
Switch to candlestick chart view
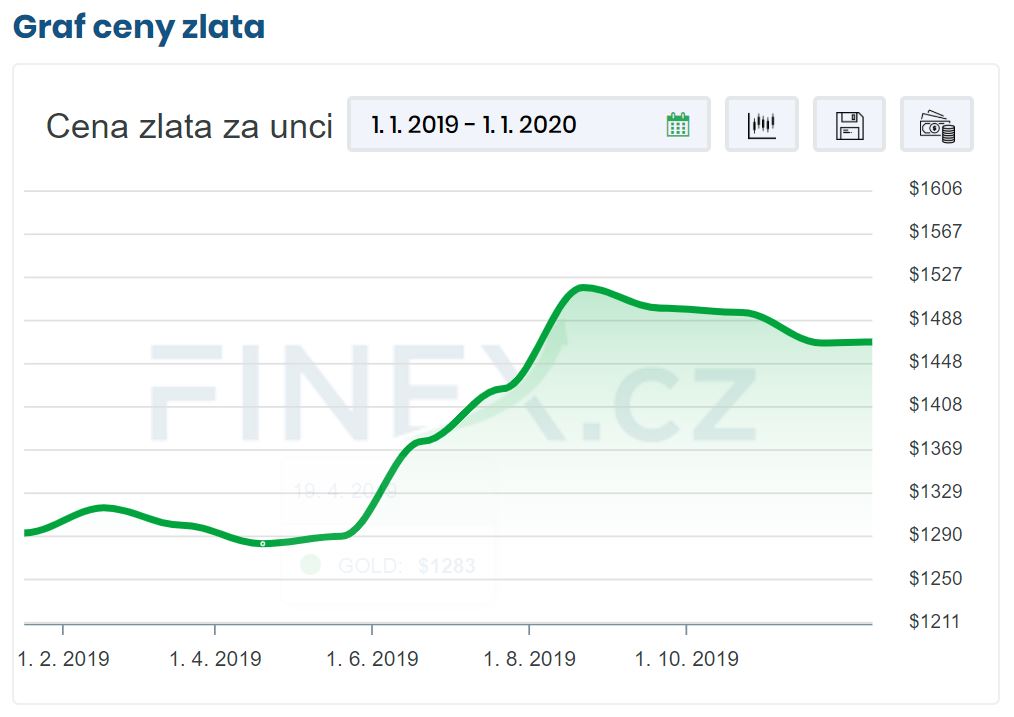[x=761, y=125]
